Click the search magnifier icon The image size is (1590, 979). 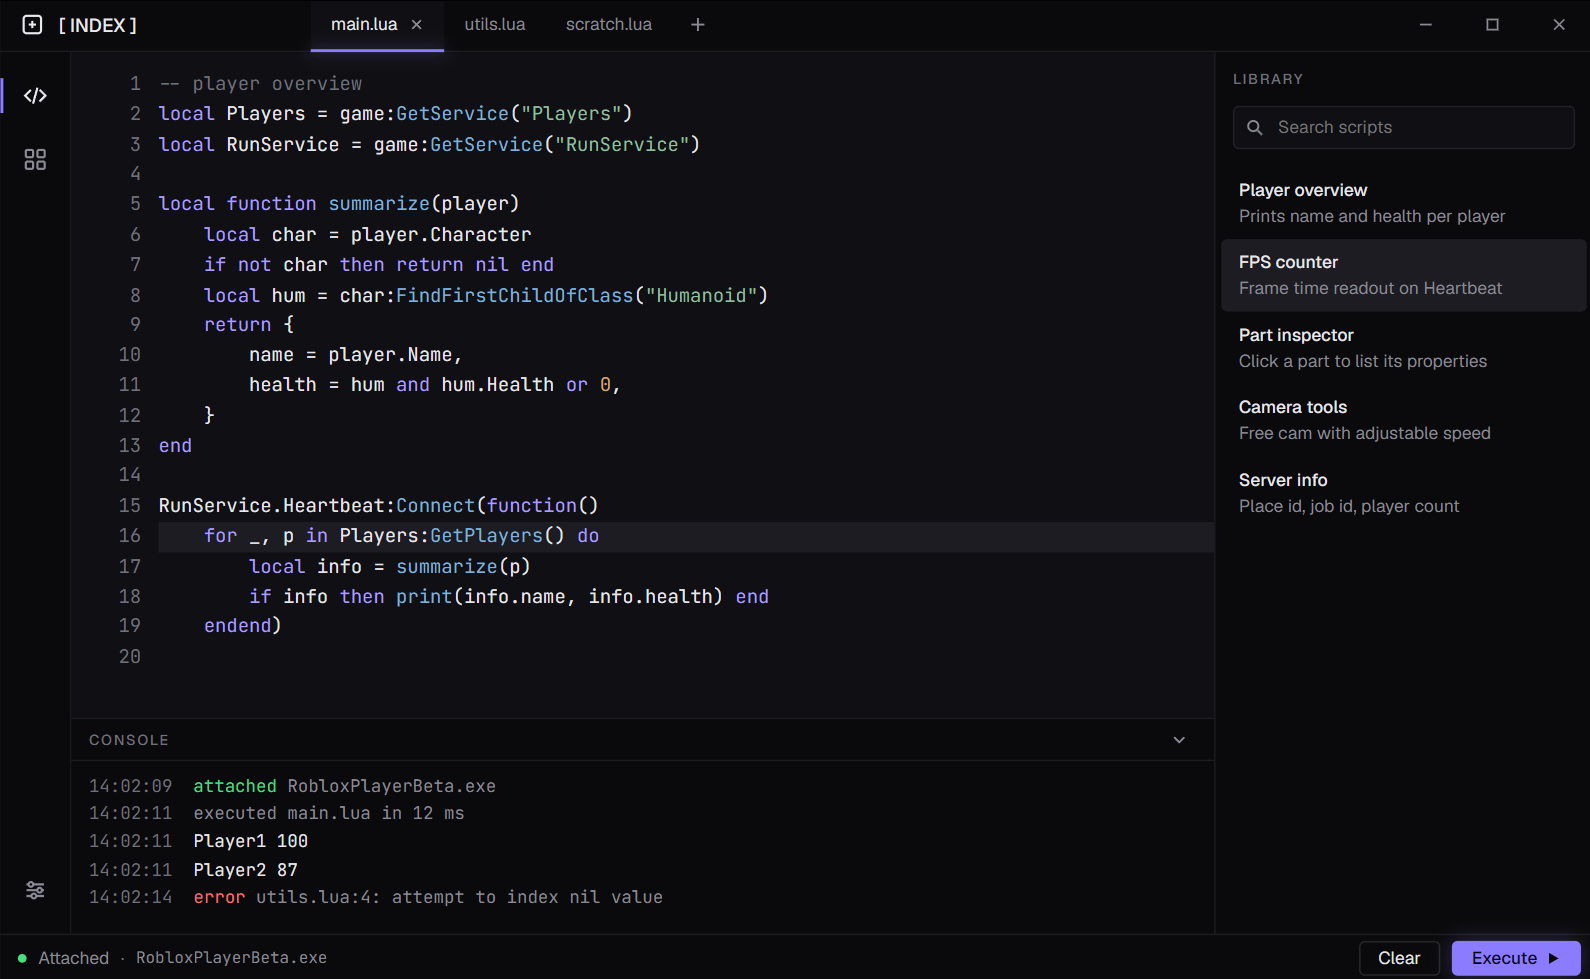click(1255, 128)
